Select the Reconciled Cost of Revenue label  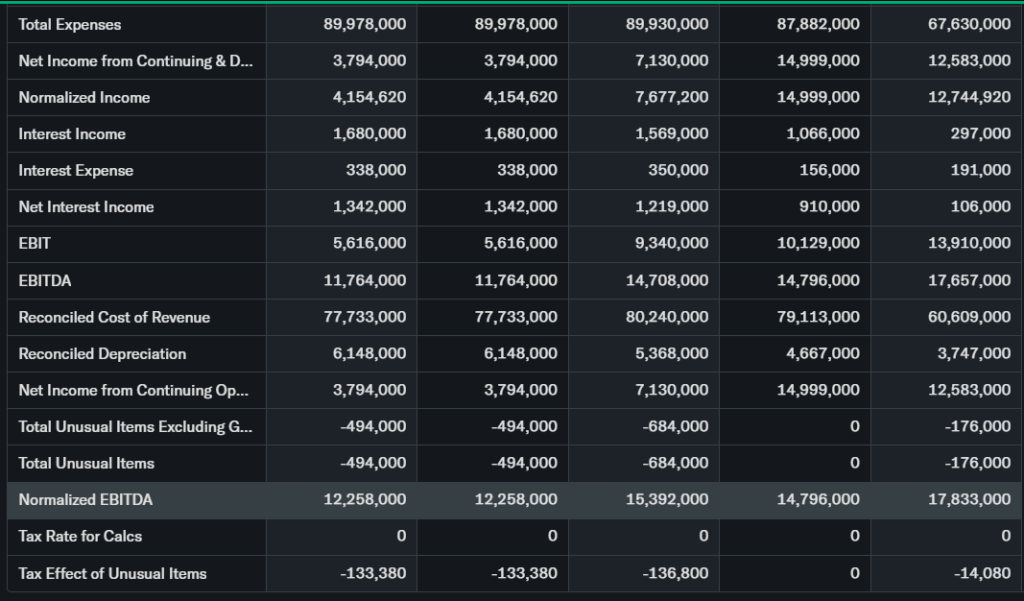[x=114, y=317]
